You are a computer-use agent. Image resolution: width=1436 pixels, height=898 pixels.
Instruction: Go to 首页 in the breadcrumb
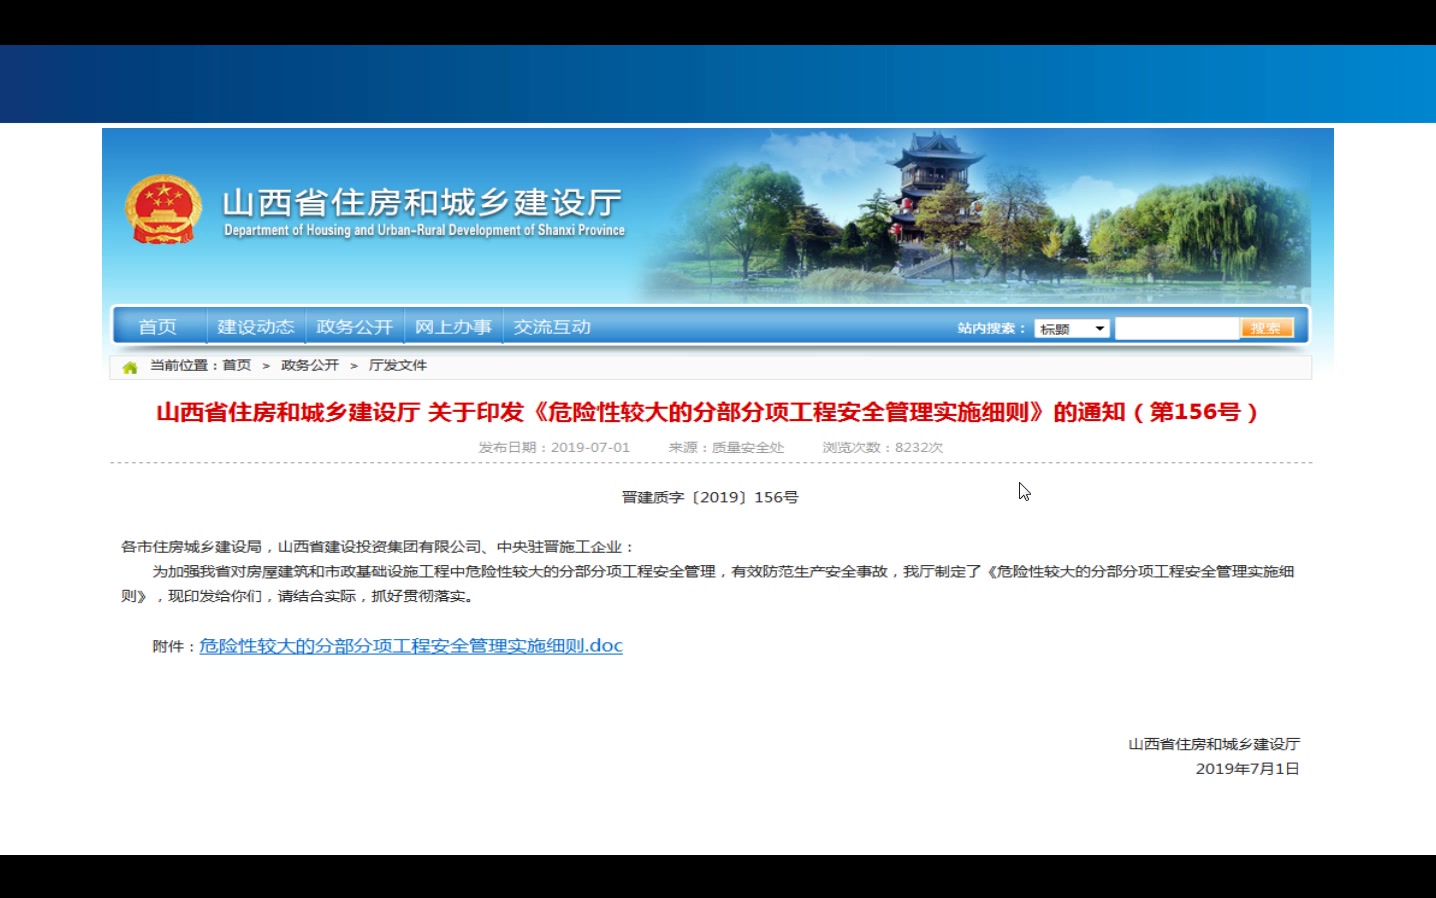click(237, 366)
